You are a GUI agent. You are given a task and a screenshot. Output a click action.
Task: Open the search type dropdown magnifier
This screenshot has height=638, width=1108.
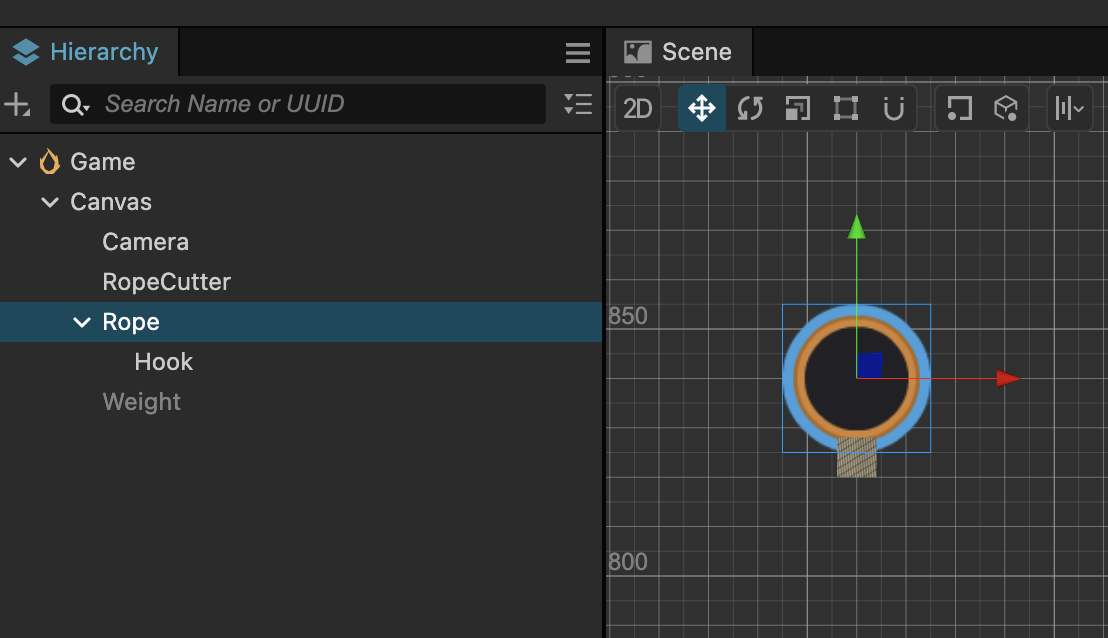click(x=75, y=104)
